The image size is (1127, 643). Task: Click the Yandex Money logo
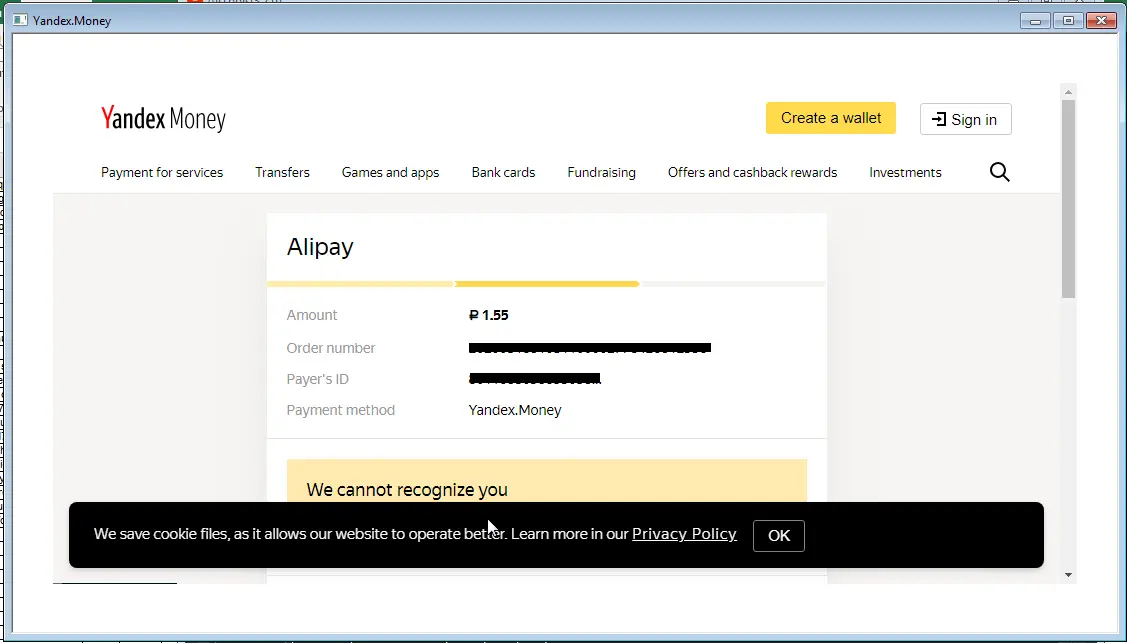(x=163, y=119)
